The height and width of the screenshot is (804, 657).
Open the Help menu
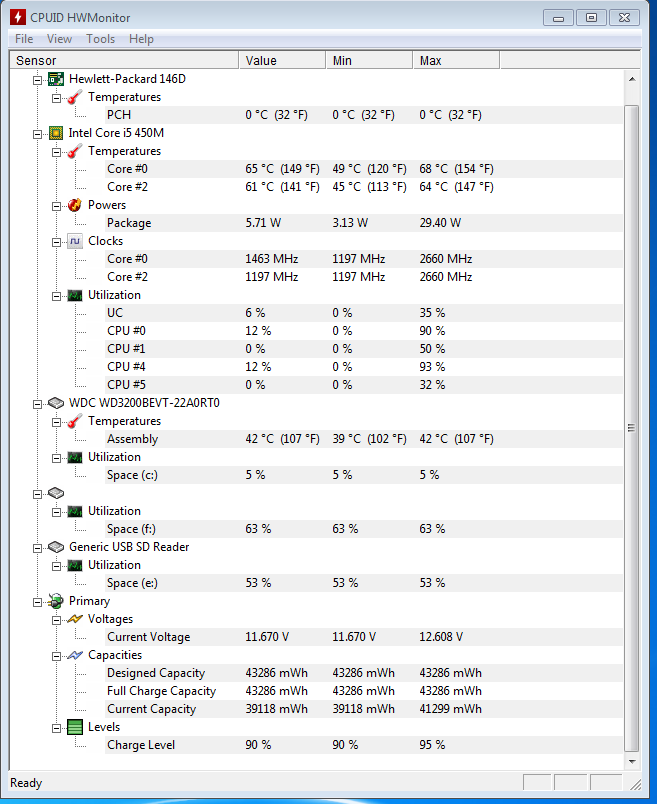[141, 39]
